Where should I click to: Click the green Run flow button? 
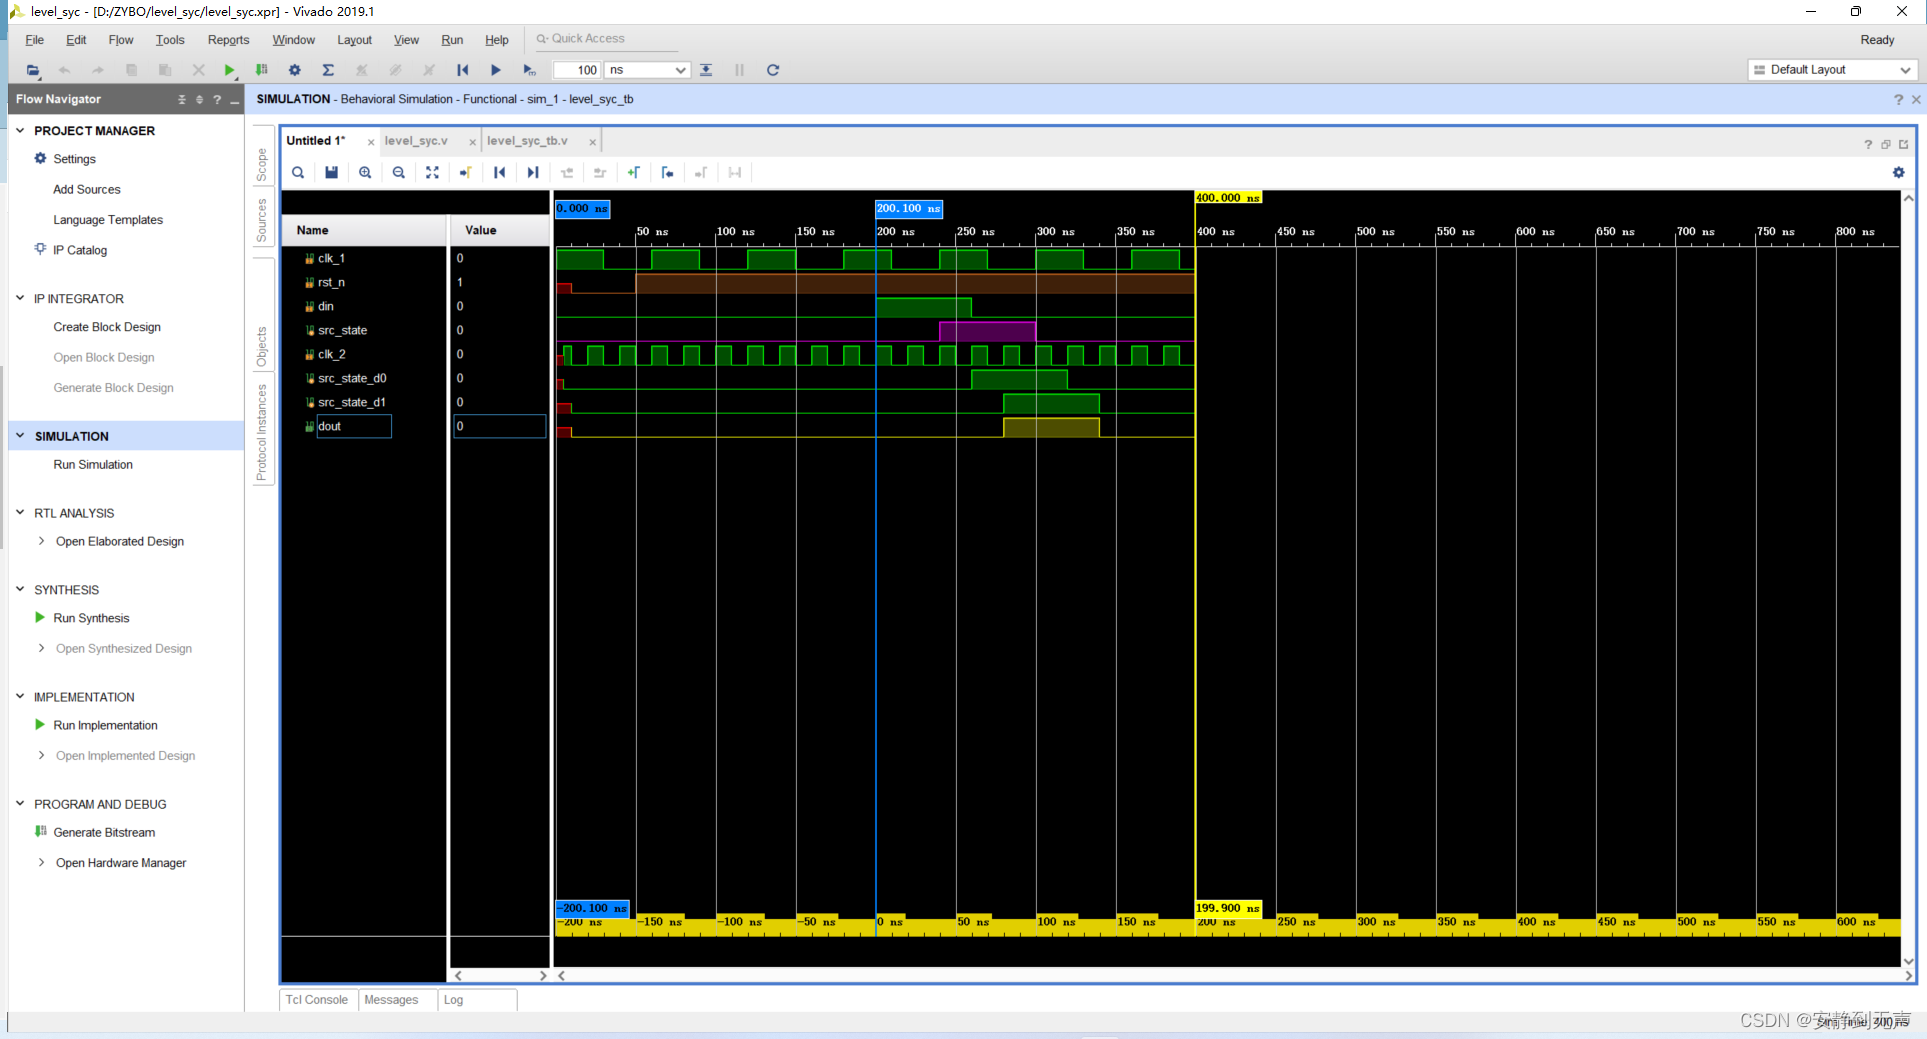click(x=230, y=70)
